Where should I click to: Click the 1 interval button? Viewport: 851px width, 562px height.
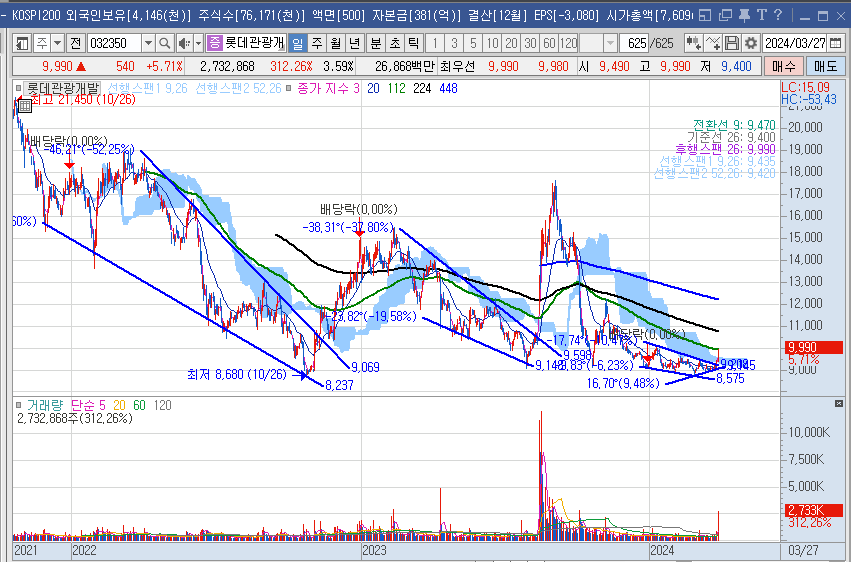[435, 43]
